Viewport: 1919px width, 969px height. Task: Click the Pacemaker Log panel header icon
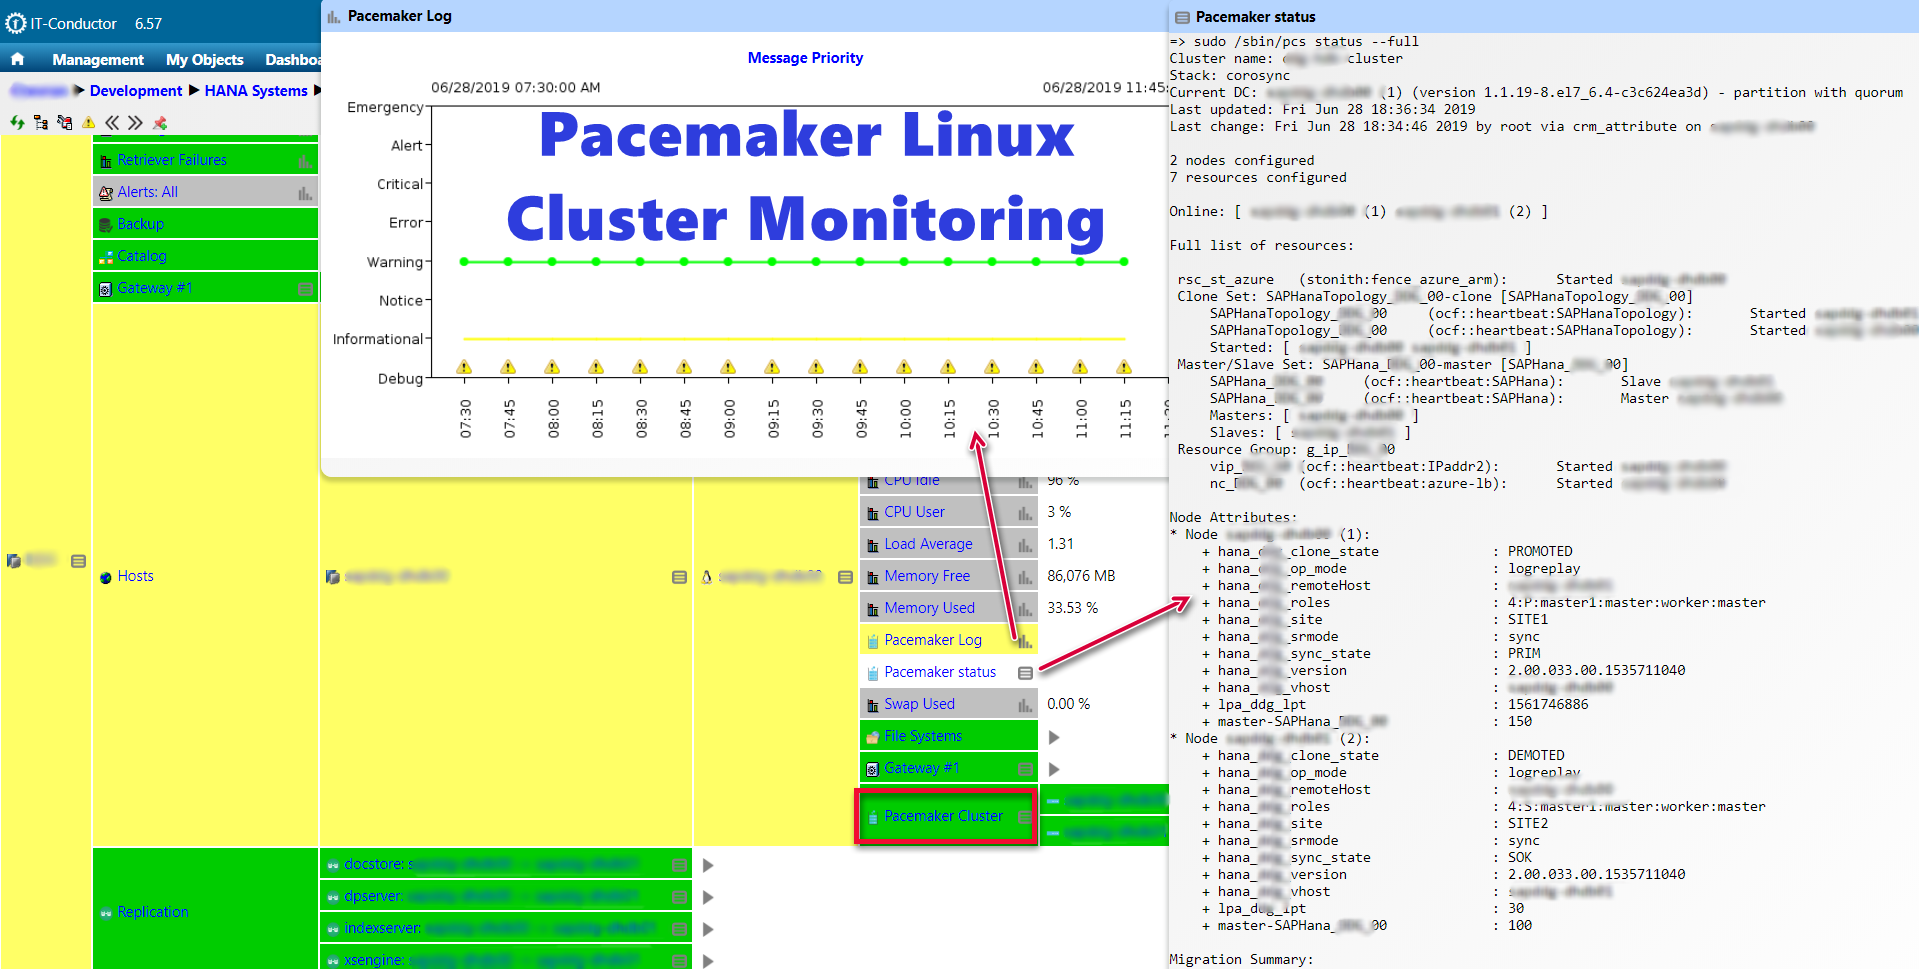tap(334, 16)
